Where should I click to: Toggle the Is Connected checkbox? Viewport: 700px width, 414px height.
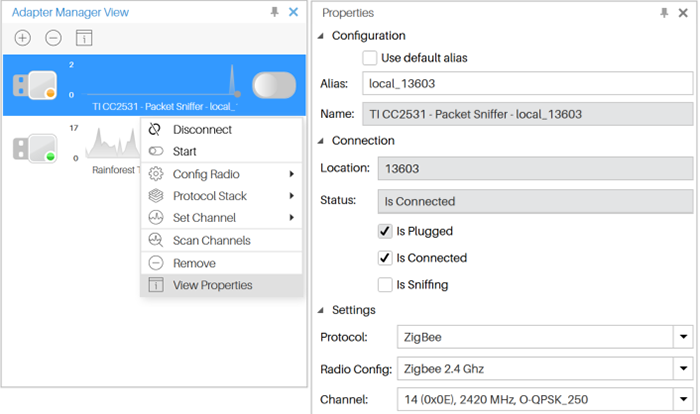point(385,258)
